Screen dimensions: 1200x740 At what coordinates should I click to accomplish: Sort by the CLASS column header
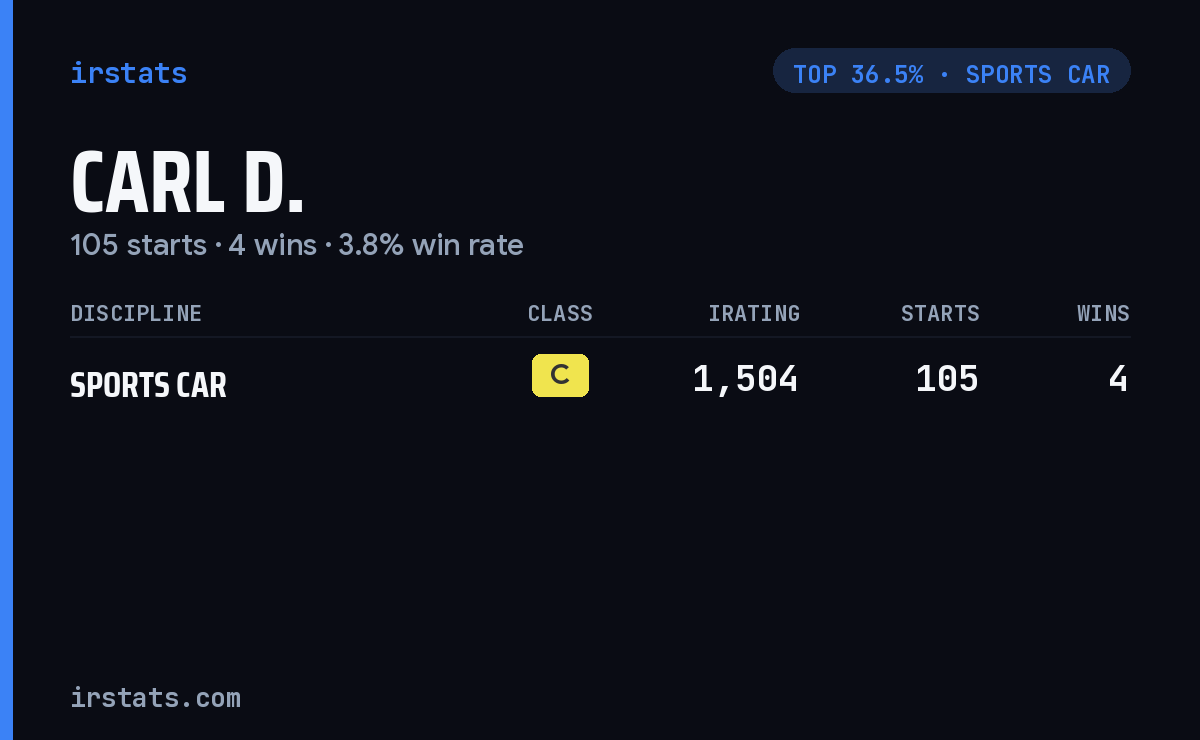(x=560, y=314)
